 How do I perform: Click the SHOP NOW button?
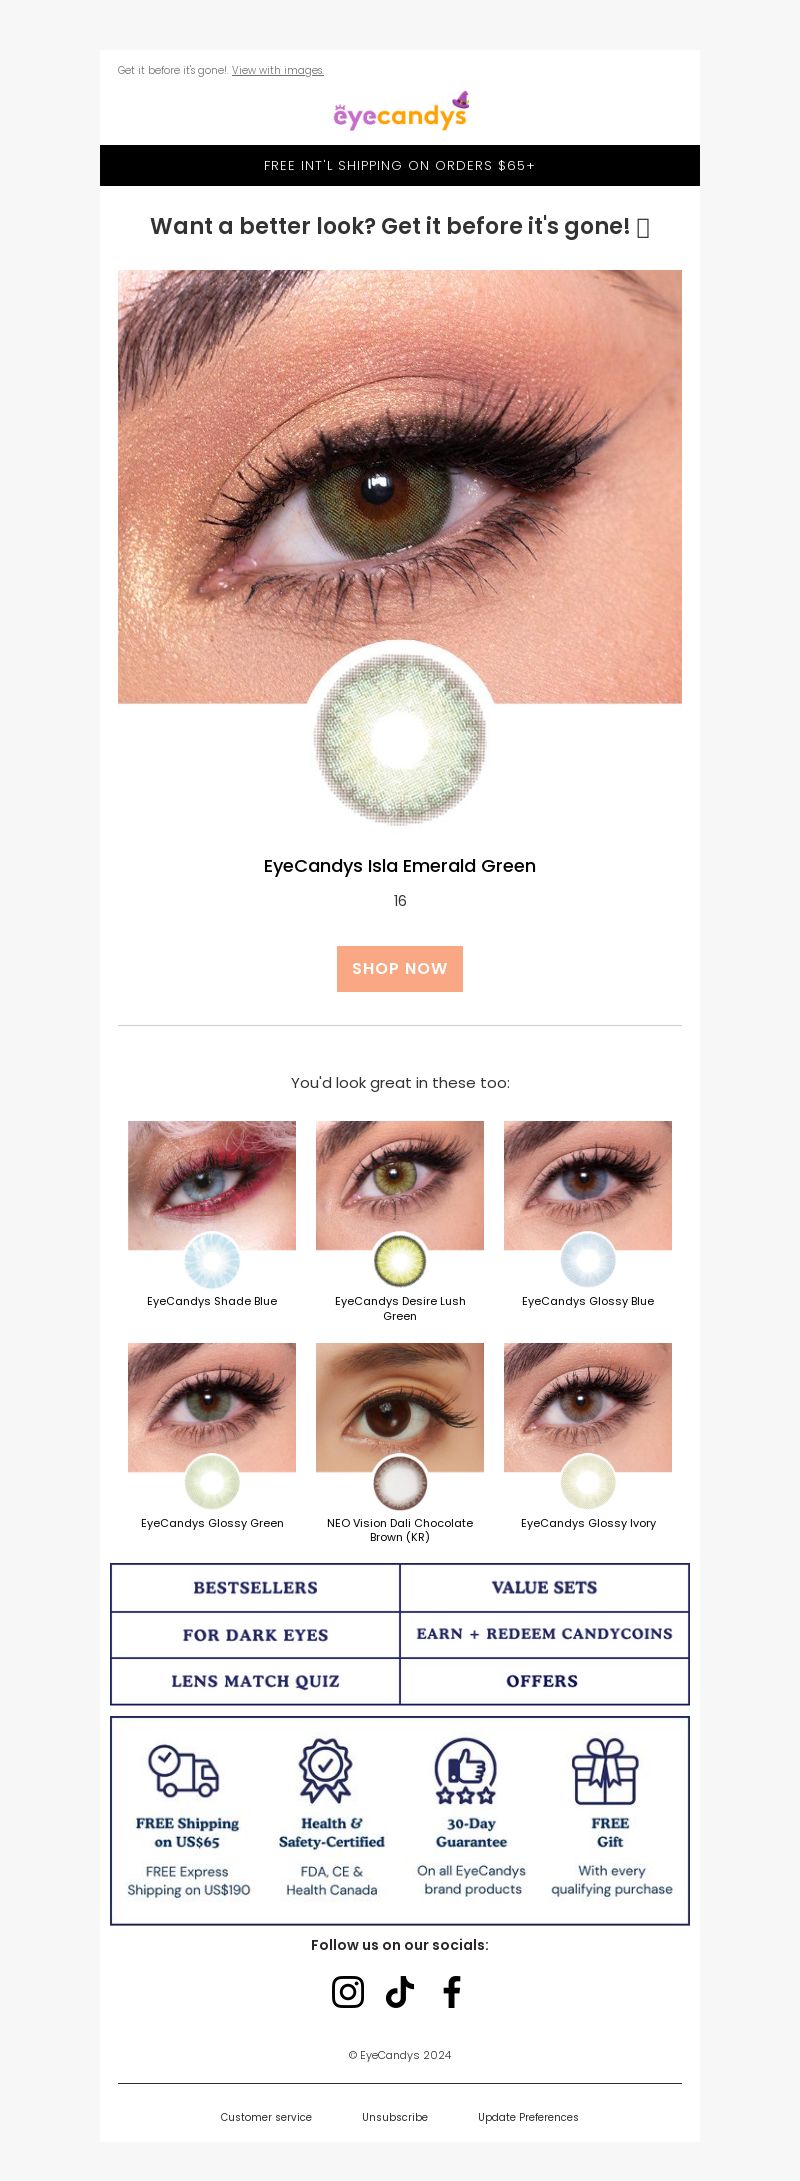click(x=400, y=969)
